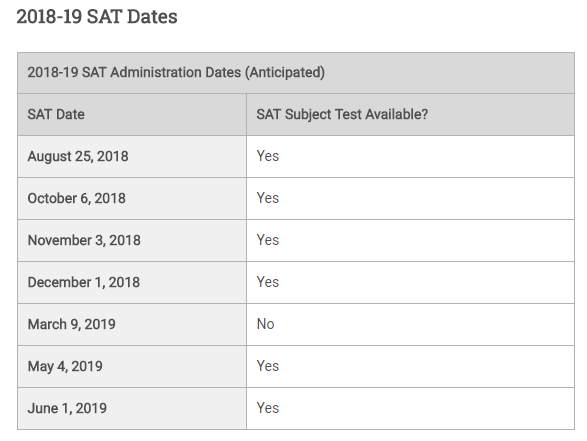Viewport: 587px width, 441px height.
Task: Click 'No' in the March 9 row
Action: coord(265,324)
